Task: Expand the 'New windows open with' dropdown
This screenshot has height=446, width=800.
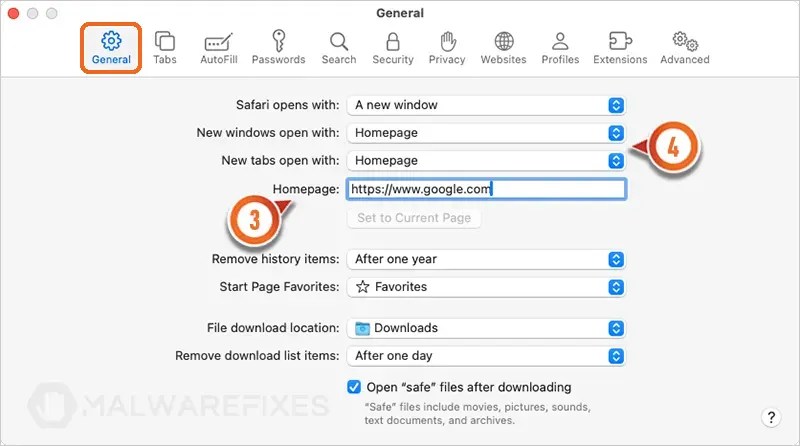Action: pos(486,133)
